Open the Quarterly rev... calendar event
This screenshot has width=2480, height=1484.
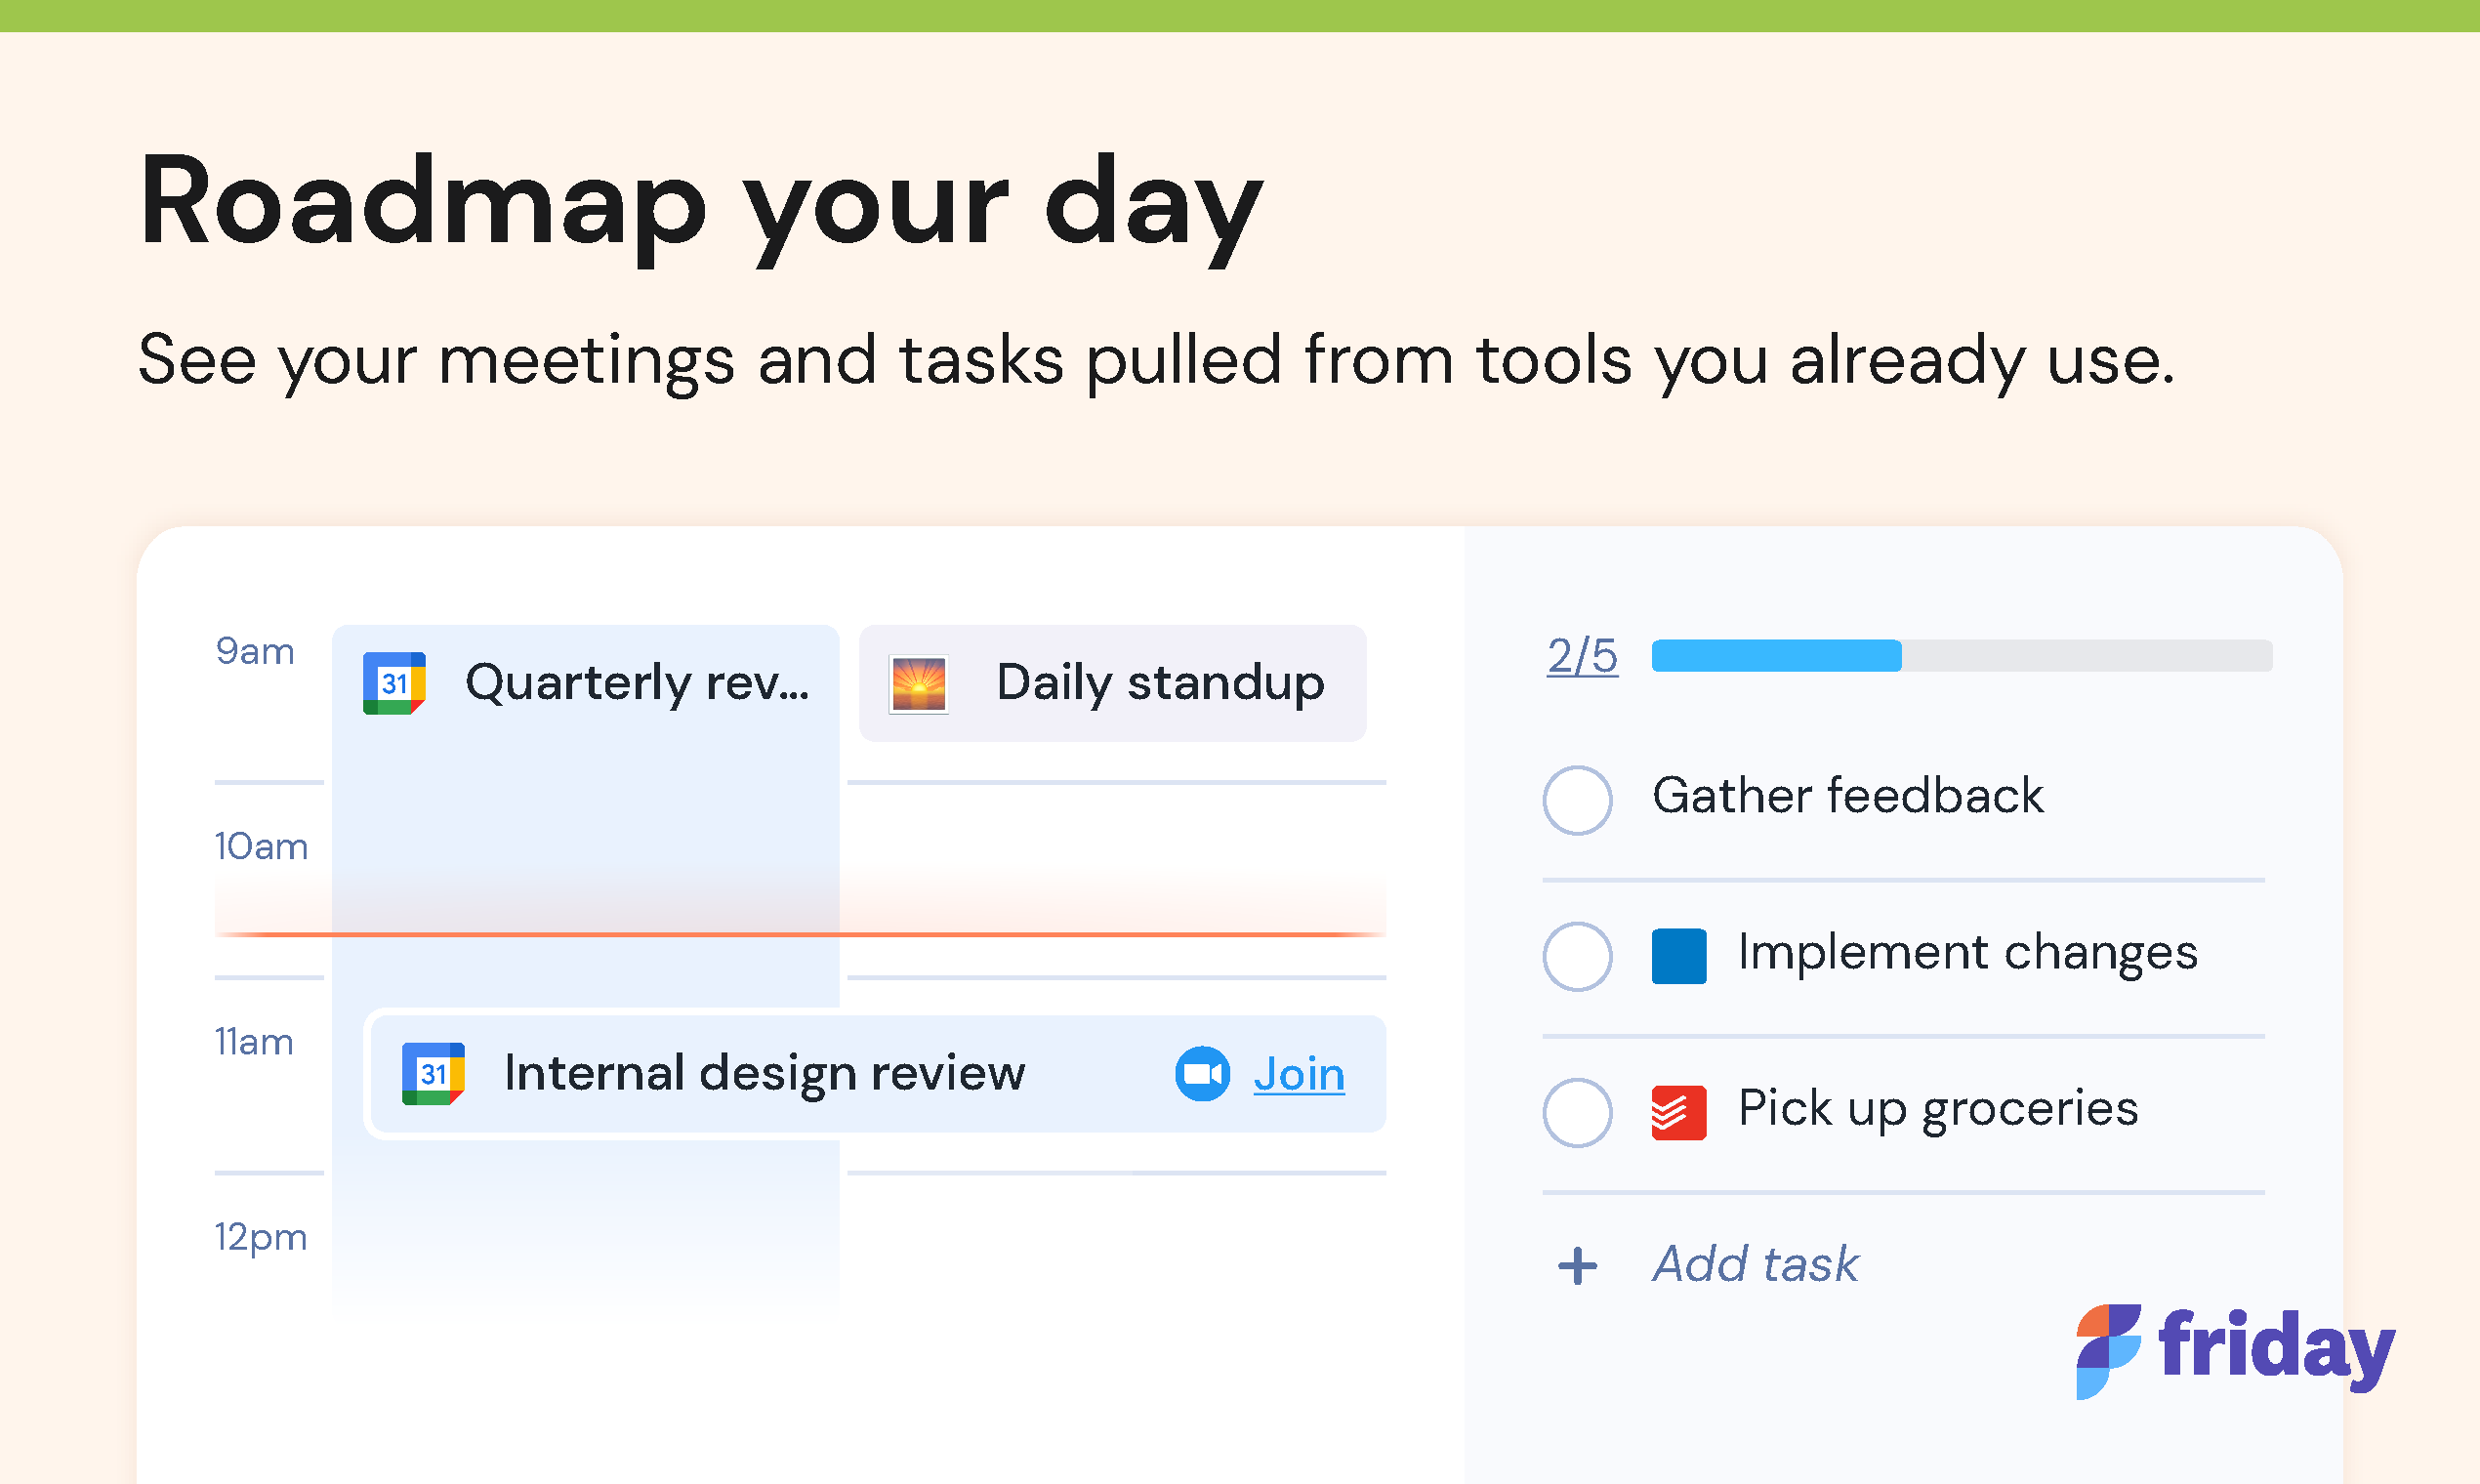point(636,684)
